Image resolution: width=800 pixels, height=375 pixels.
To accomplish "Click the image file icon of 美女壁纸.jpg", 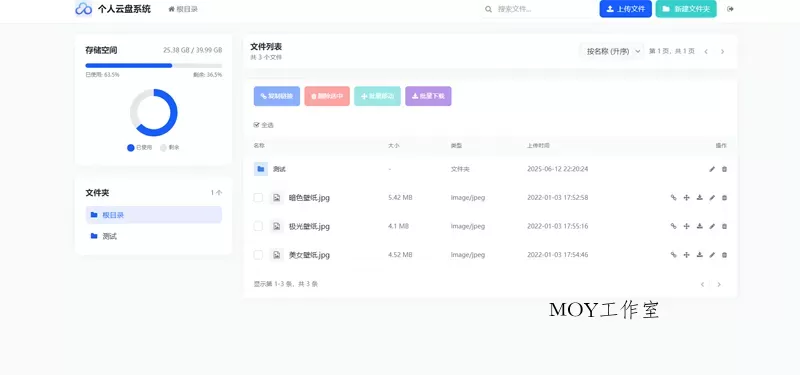I will 277,255.
